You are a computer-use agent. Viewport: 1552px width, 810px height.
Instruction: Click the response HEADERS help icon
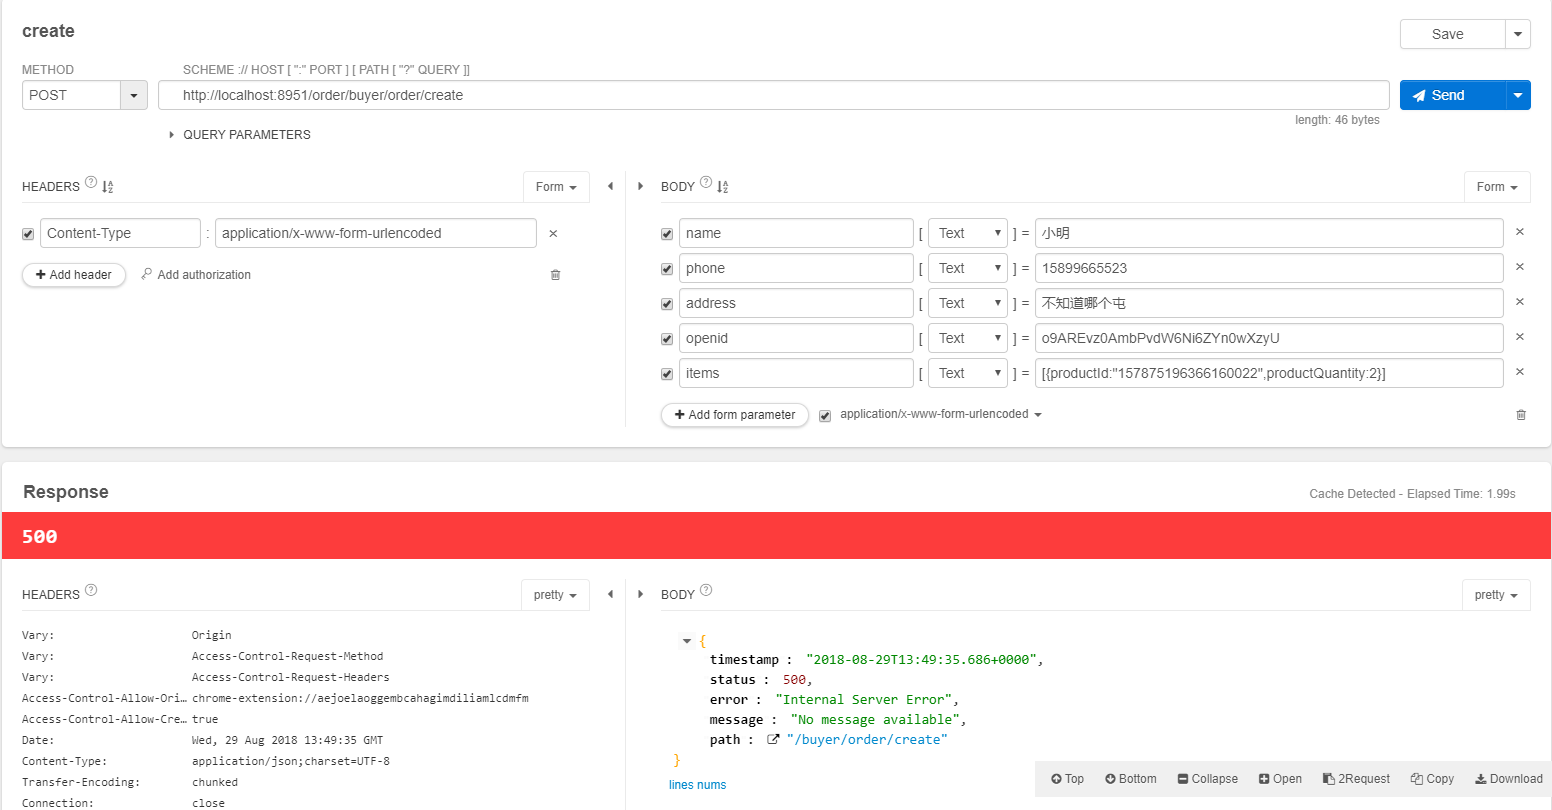[x=91, y=590]
